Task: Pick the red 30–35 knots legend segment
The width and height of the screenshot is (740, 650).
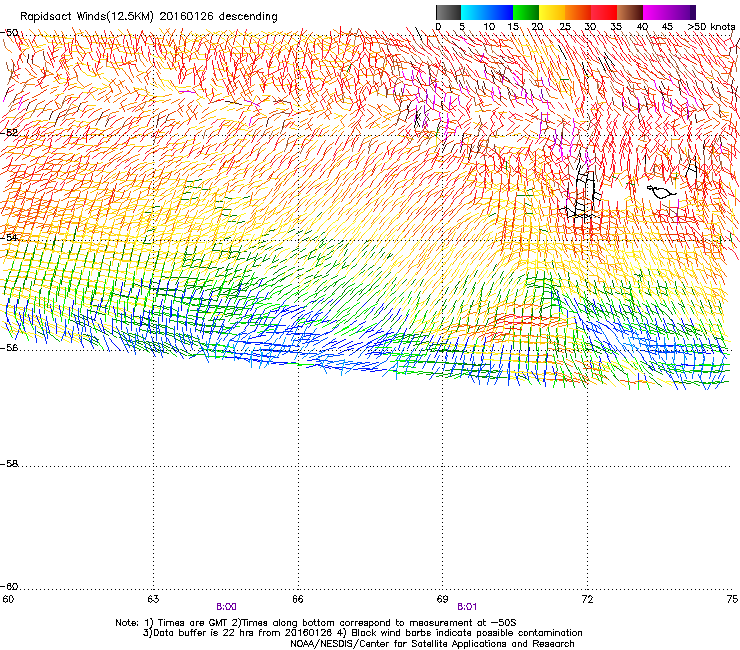Action: 604,12
